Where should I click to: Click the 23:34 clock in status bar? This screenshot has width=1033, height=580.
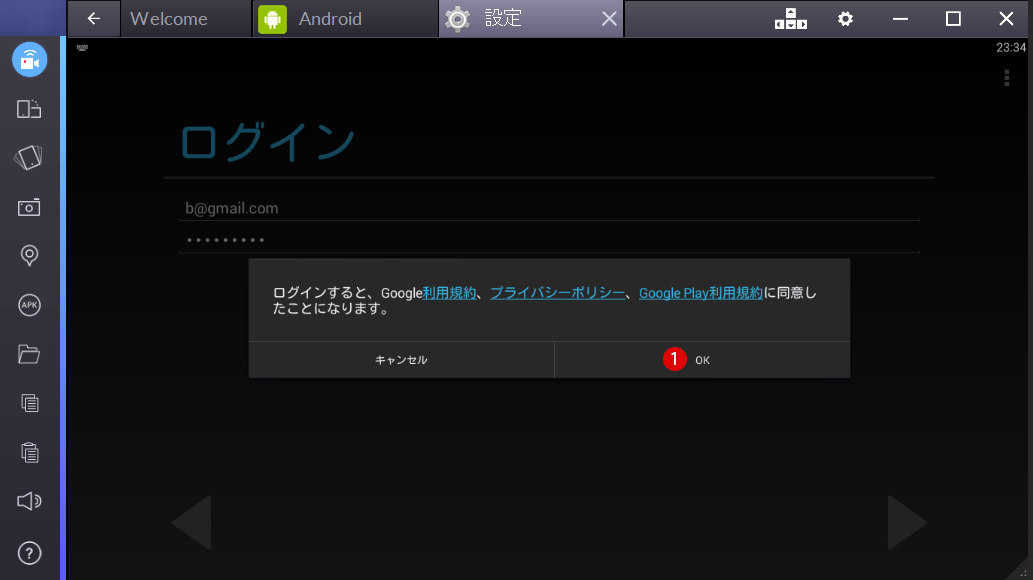point(1011,47)
